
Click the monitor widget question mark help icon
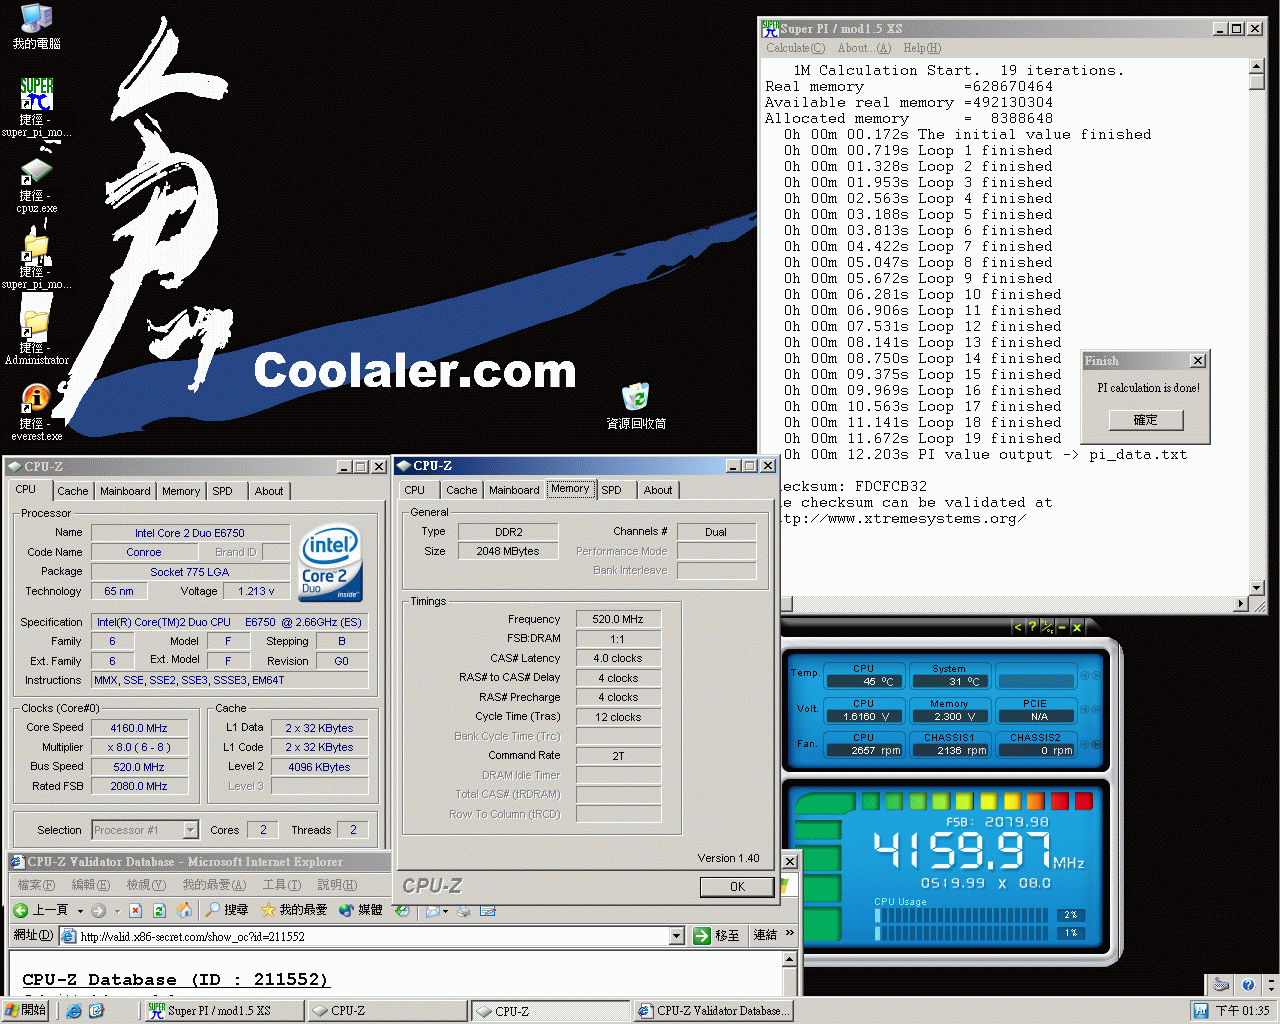pyautogui.click(x=1032, y=627)
